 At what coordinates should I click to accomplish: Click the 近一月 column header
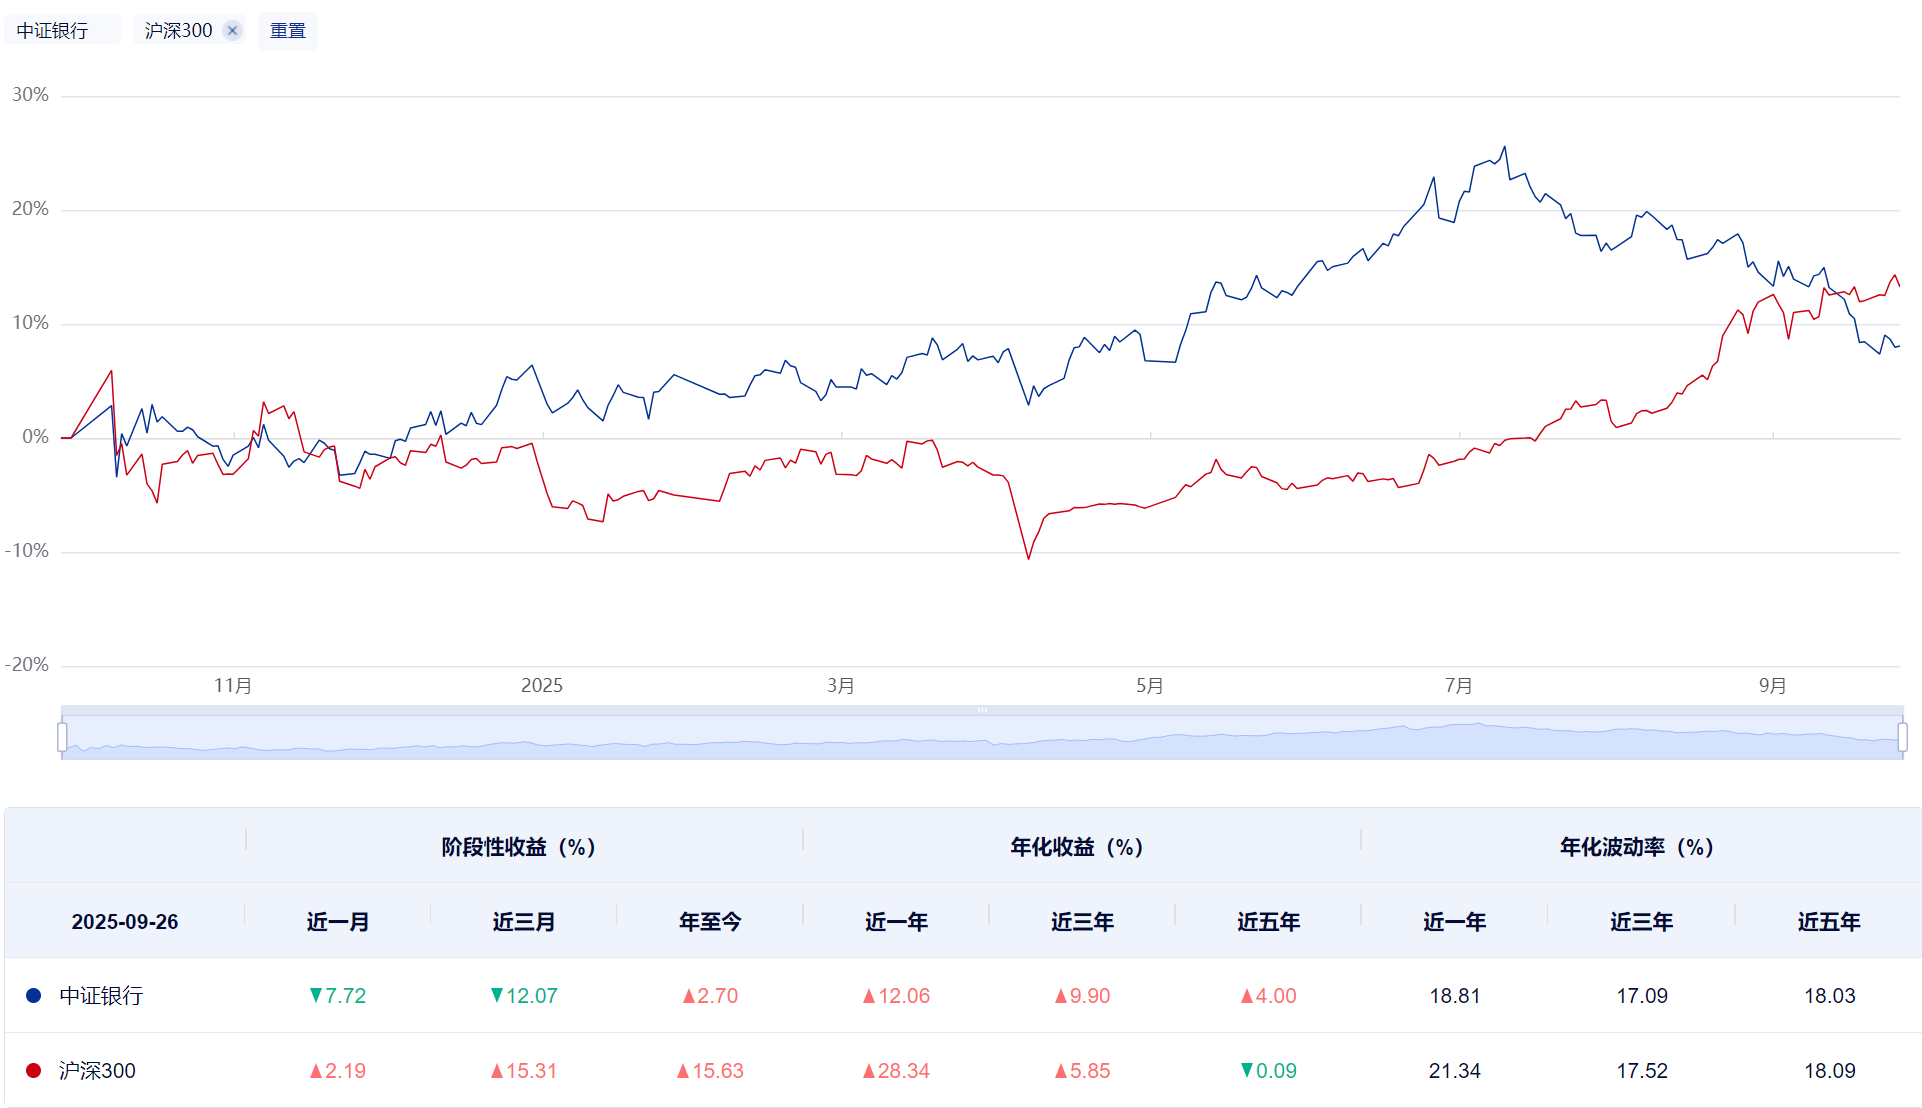337,922
